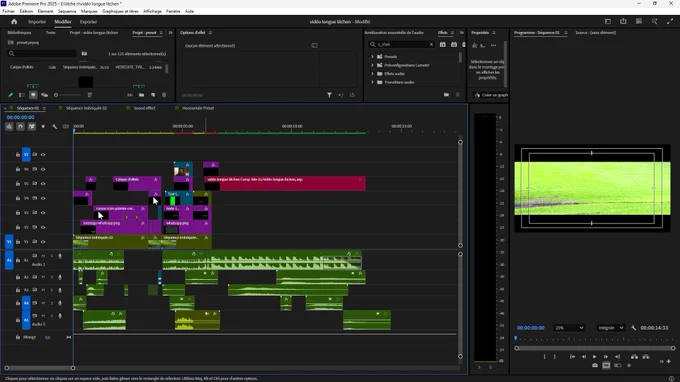
Task: Toggle insert sequences as nests button in timeline
Action: [9, 127]
